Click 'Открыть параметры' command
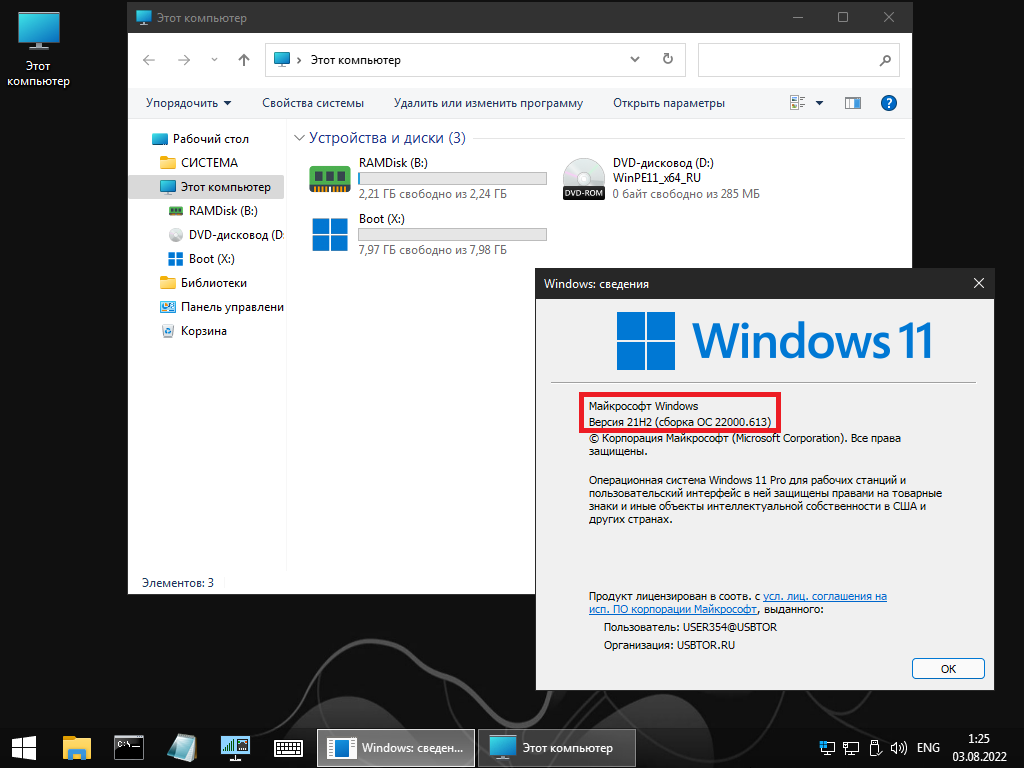 point(669,103)
